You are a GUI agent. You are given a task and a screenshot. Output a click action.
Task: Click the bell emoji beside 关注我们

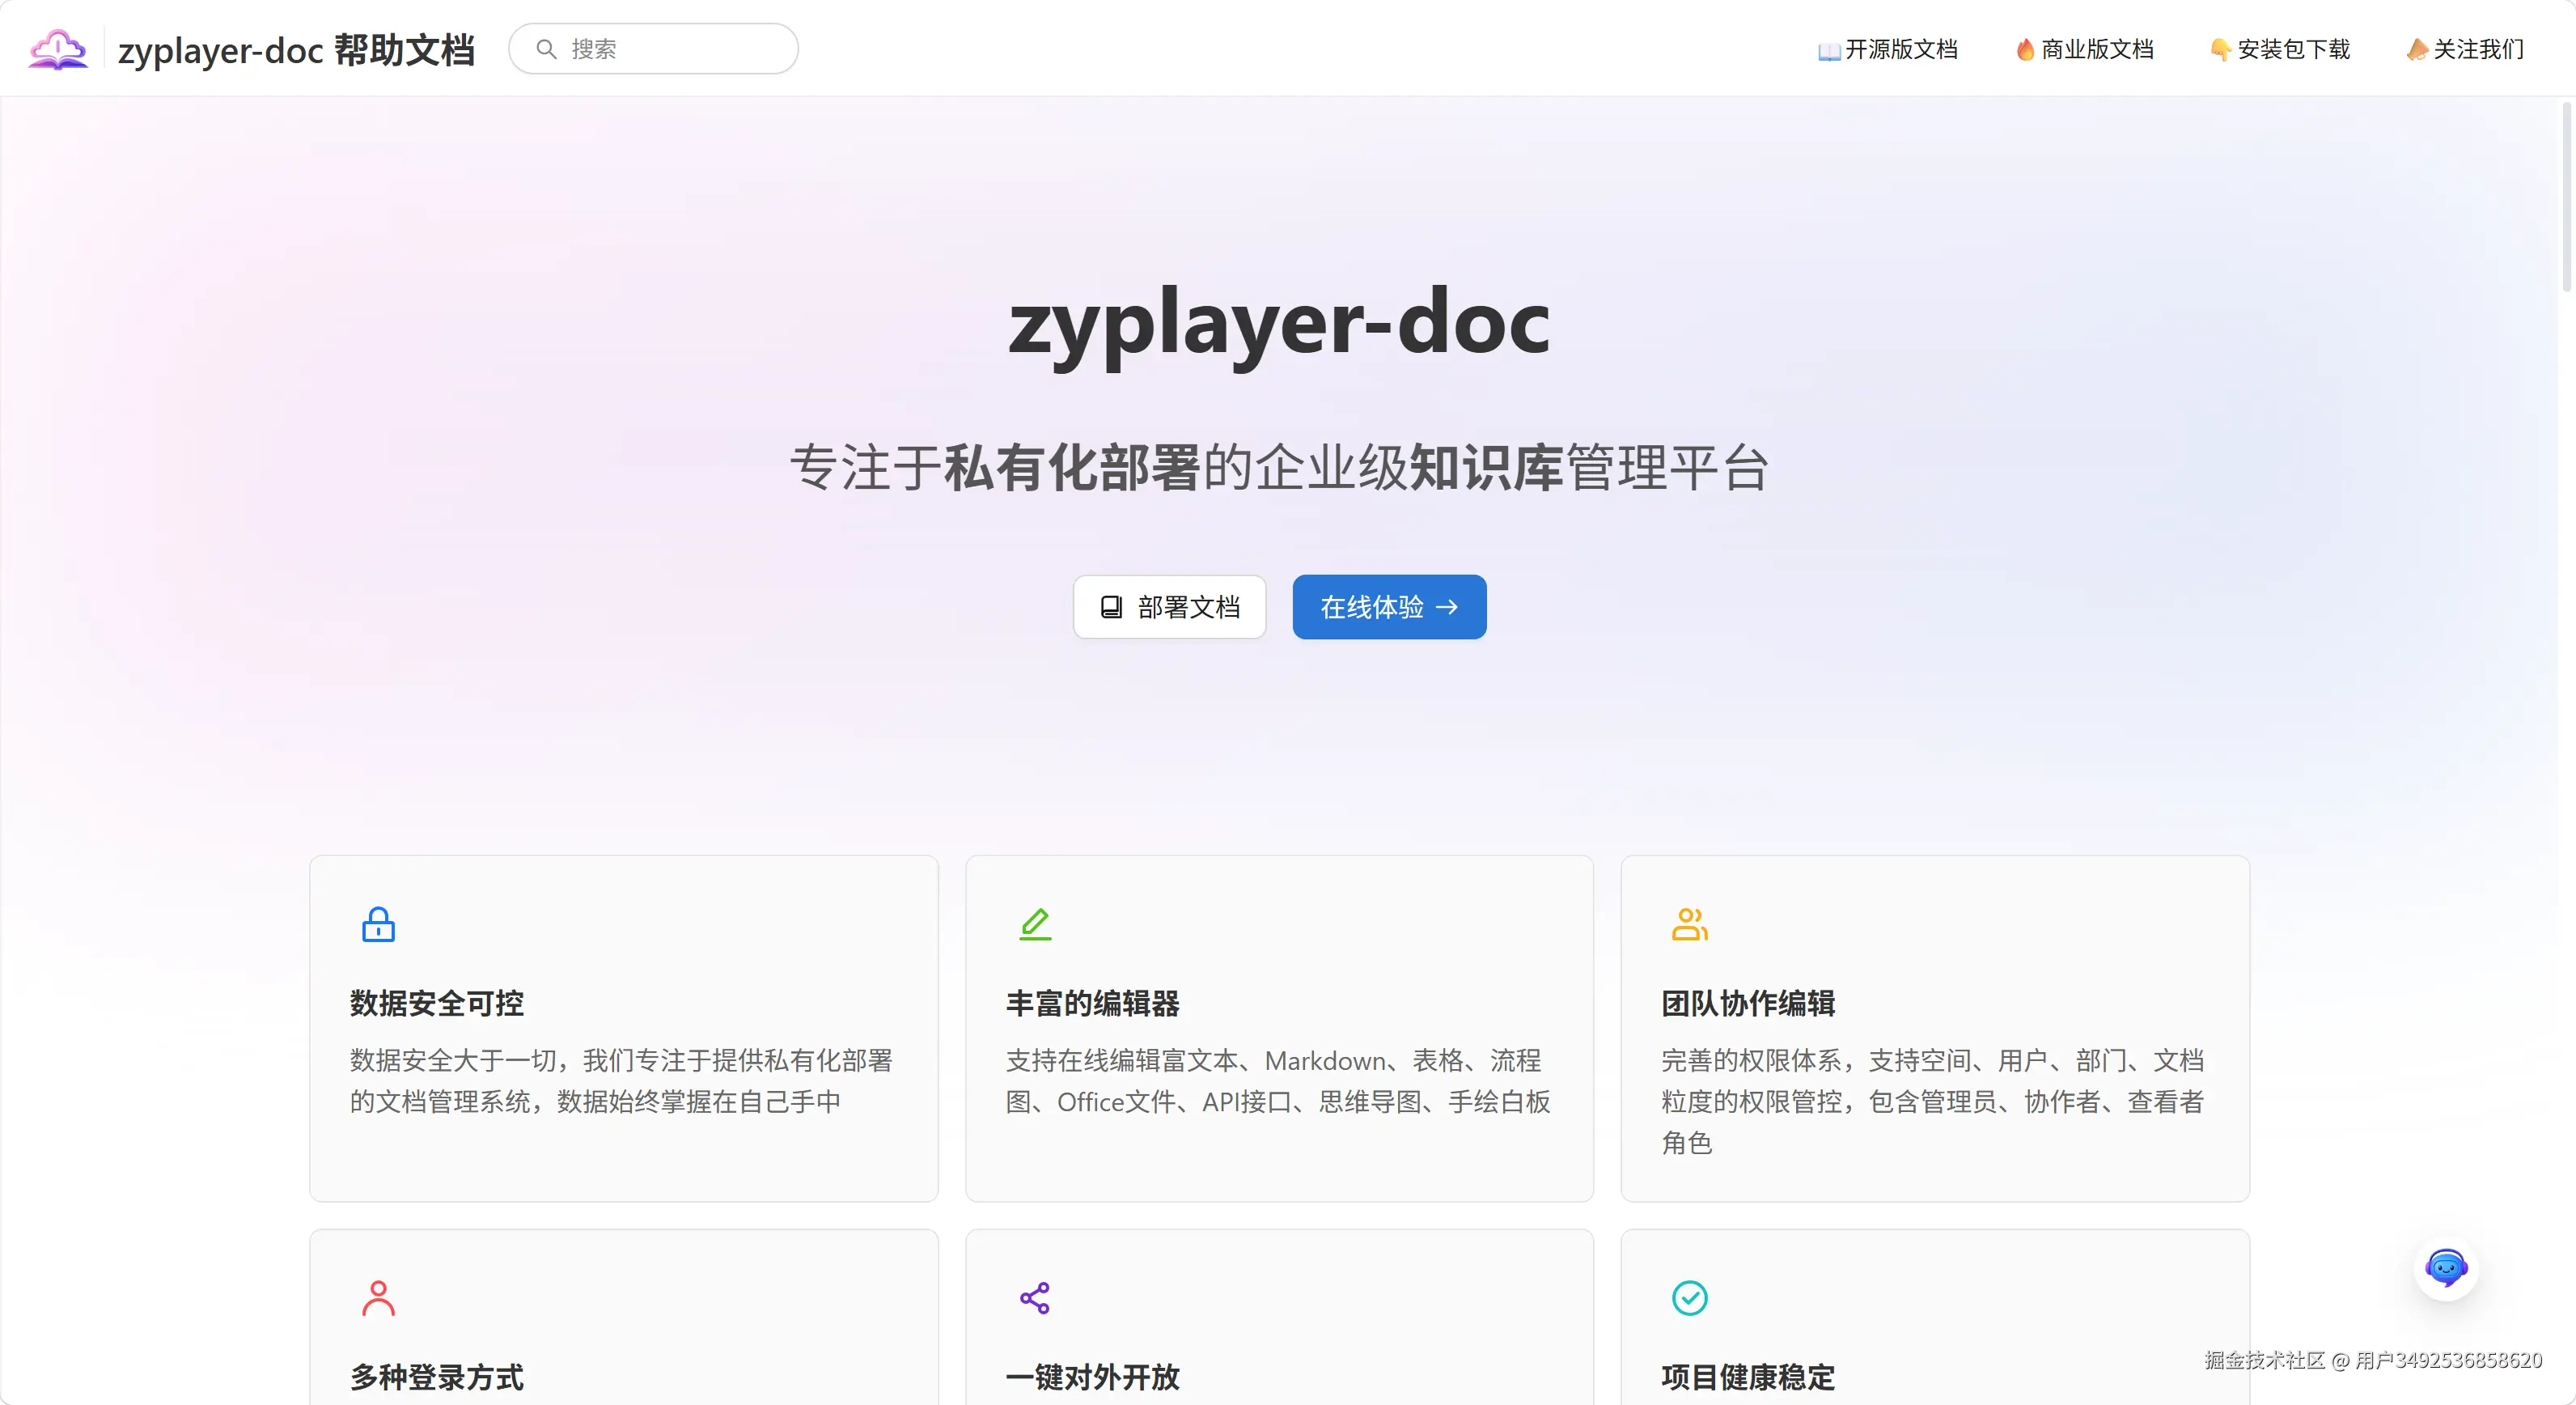click(2418, 50)
